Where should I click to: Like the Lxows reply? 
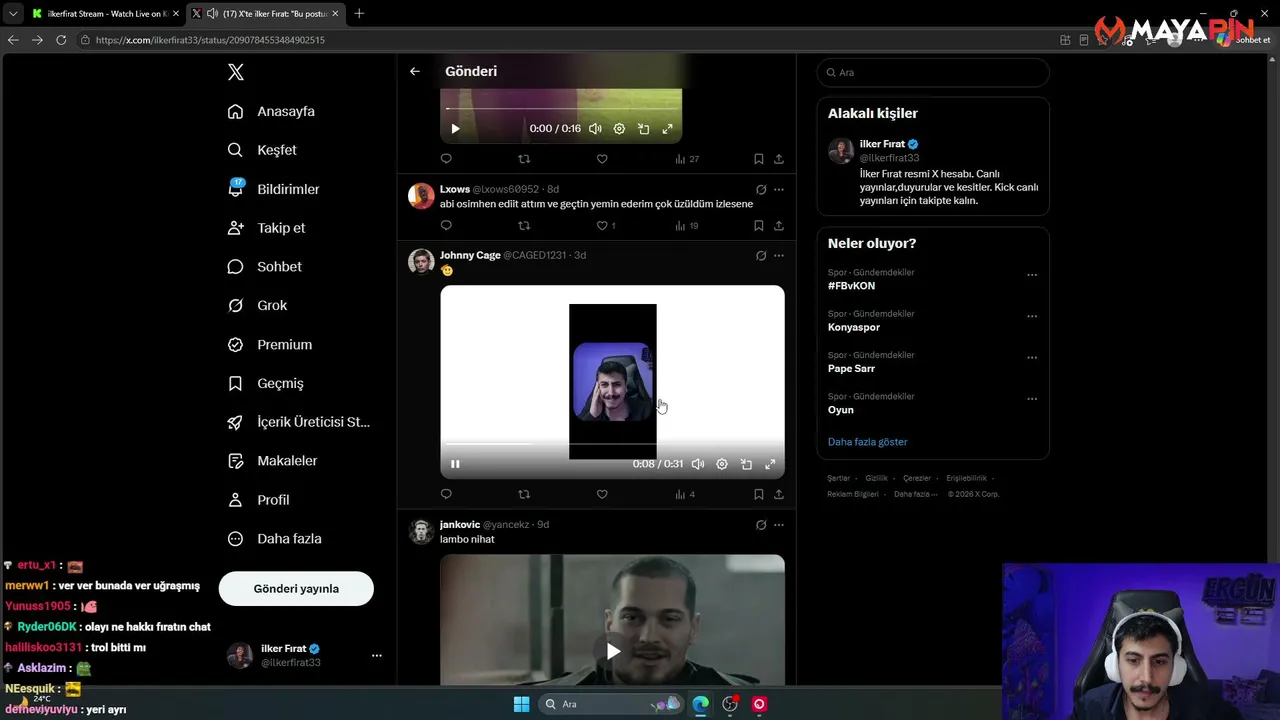602,226
